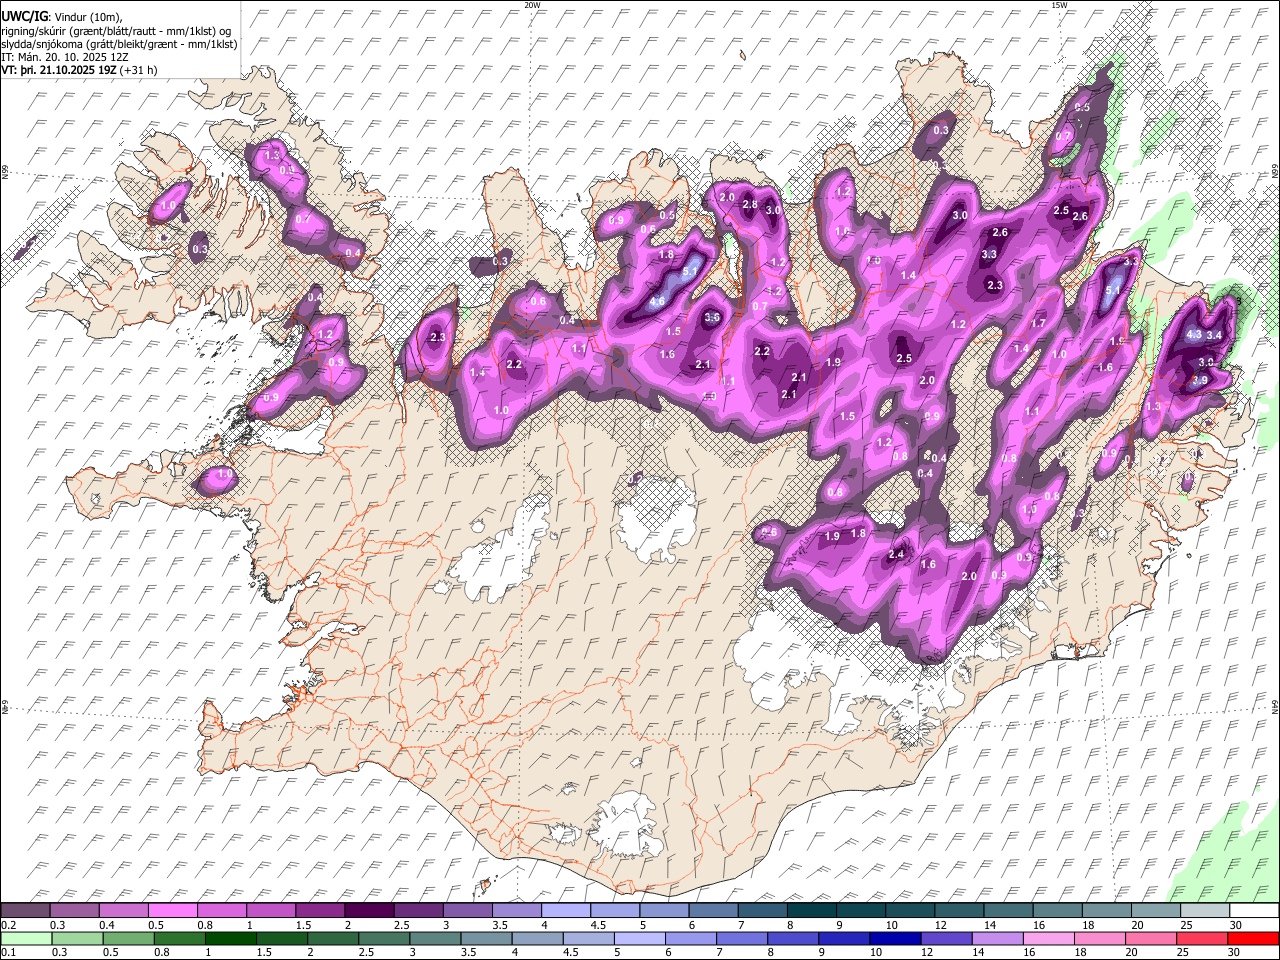
Task: Click the '0.1' label in the bottom legend row
Action: (7, 953)
